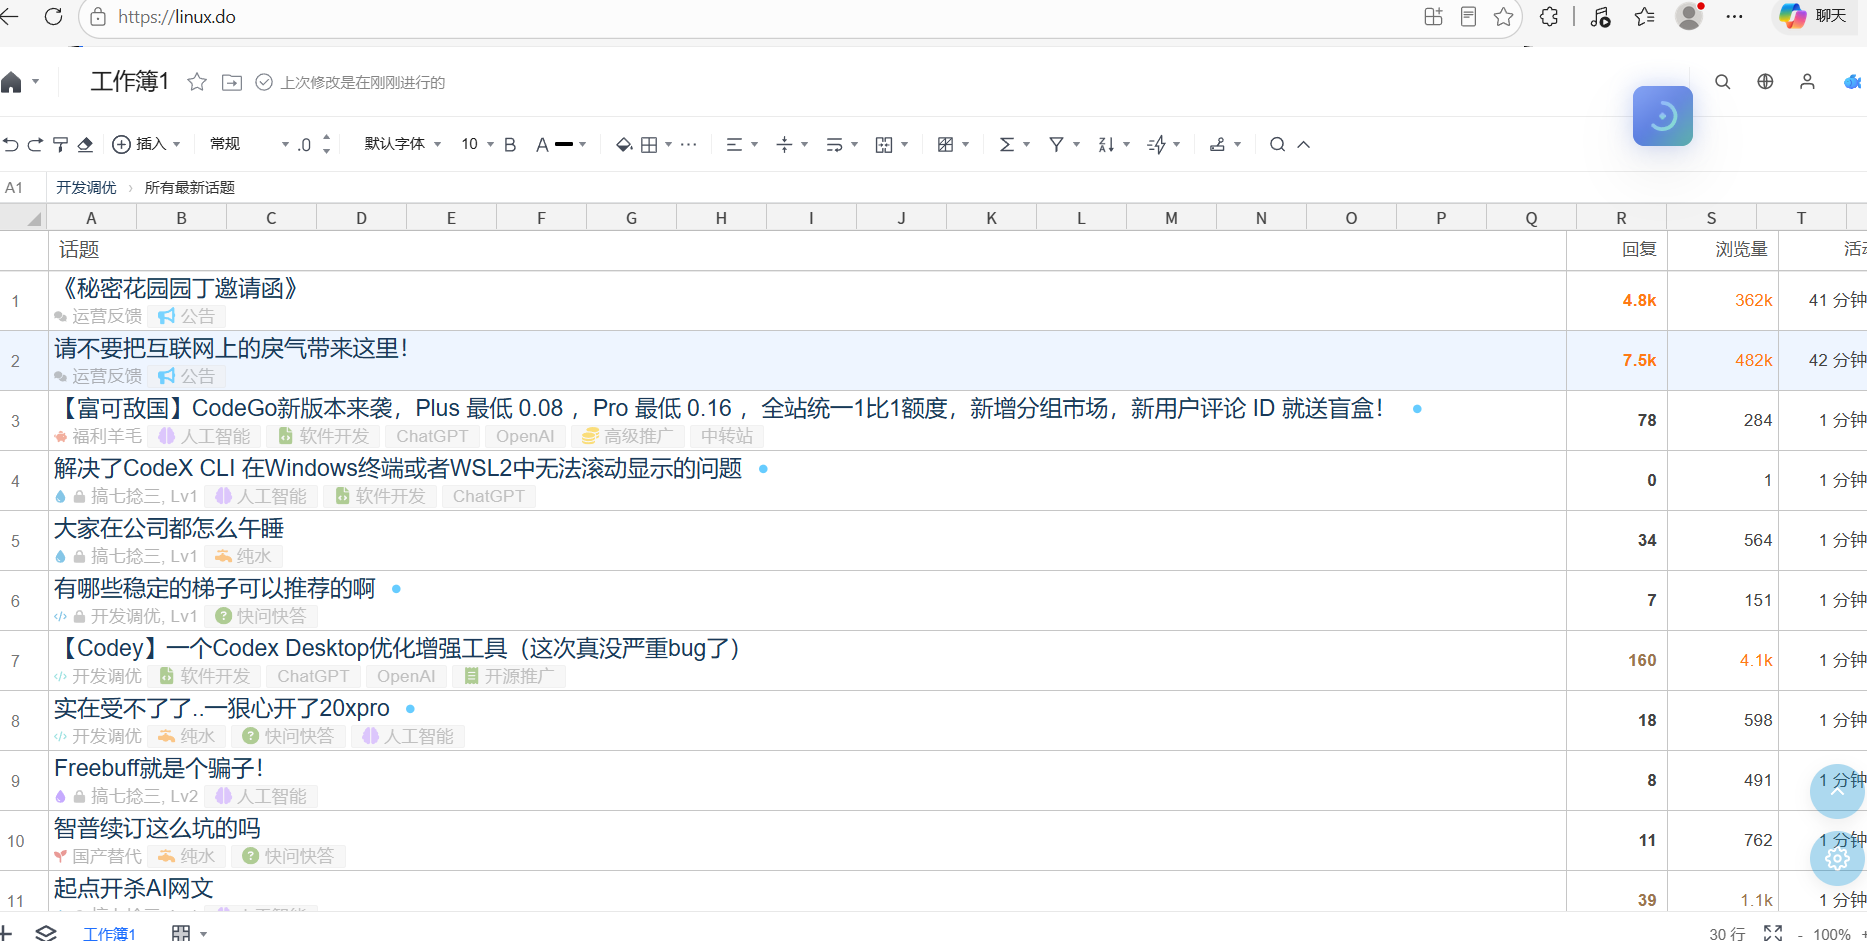Image resolution: width=1867 pixels, height=941 pixels.
Task: Click the blue fish icon in the header
Action: pyautogui.click(x=1853, y=82)
